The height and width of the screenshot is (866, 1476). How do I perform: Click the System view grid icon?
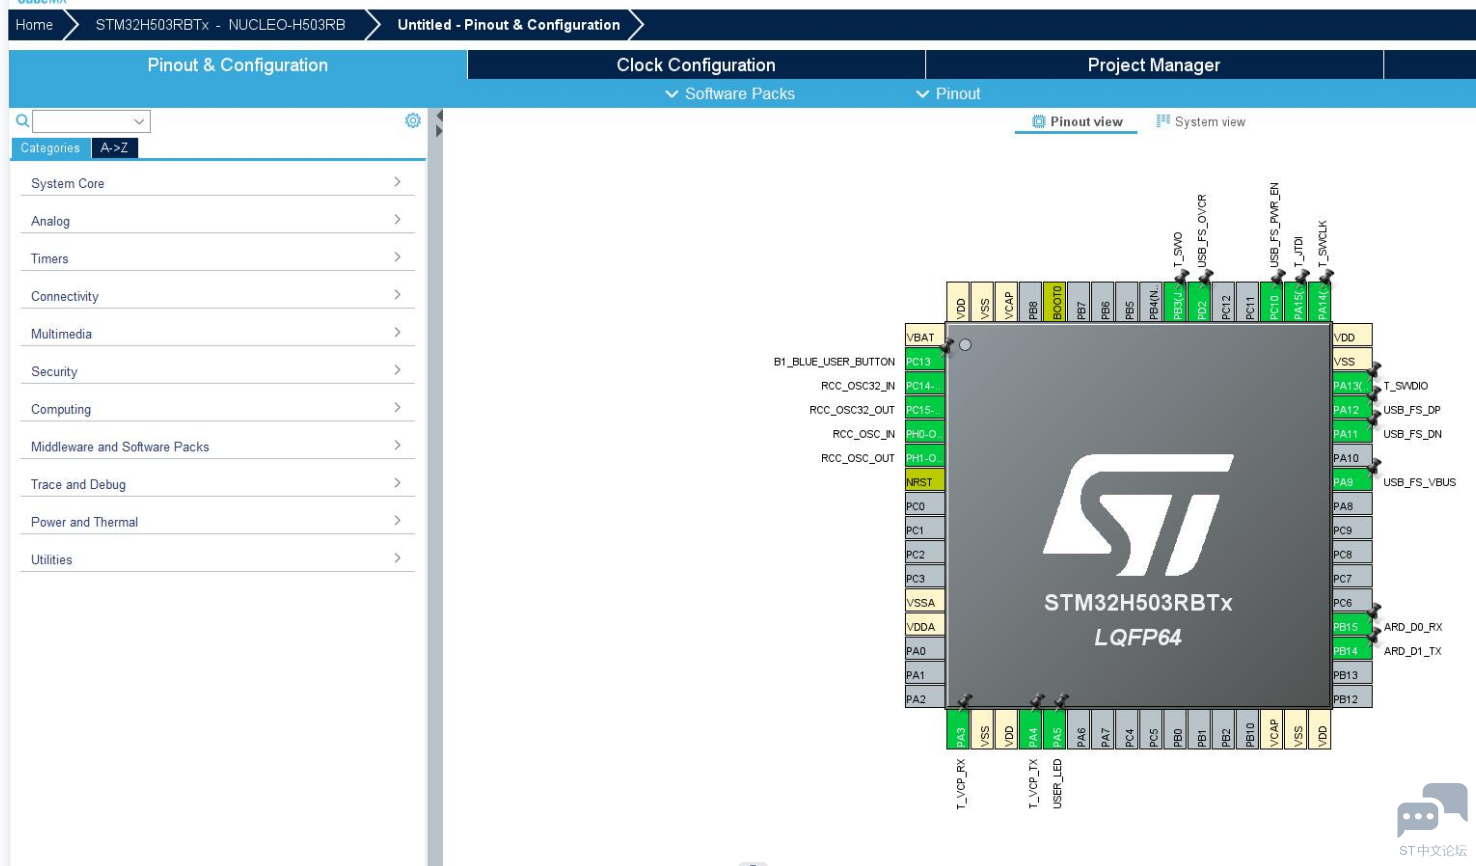pyautogui.click(x=1163, y=121)
